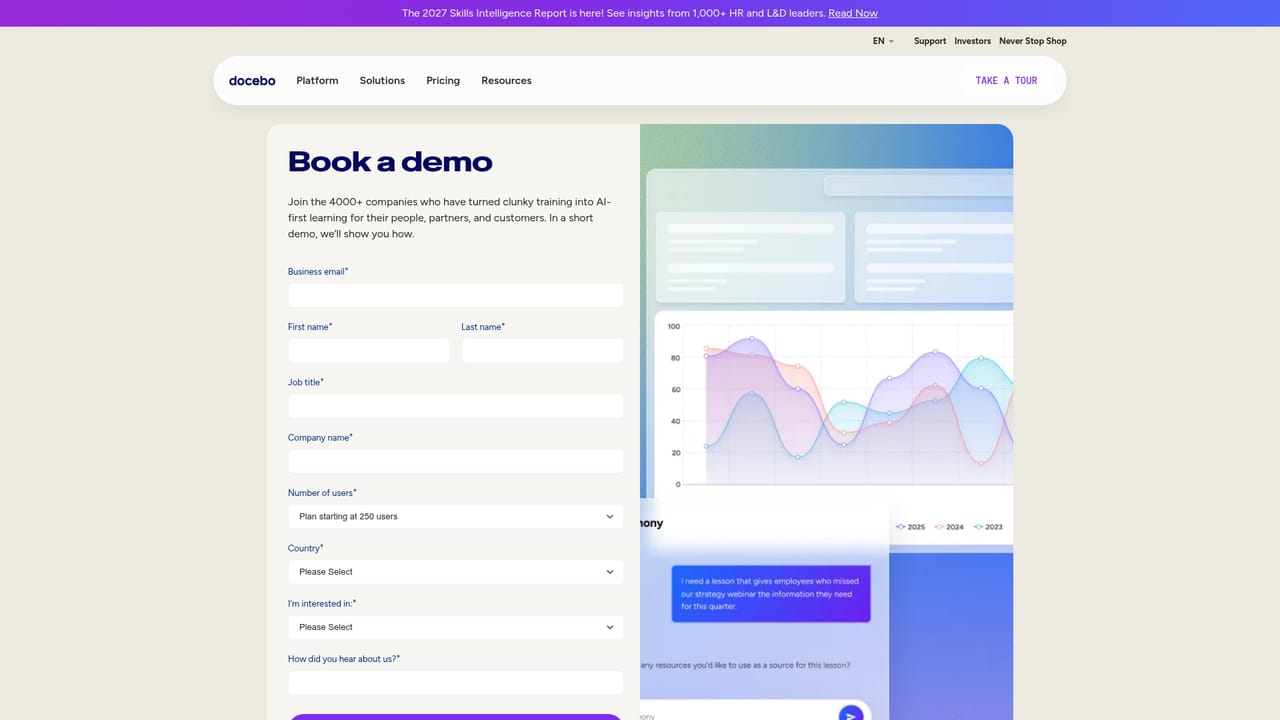The image size is (1280, 720).
Task: Click the How did you hear about us field
Action: [x=455, y=683]
